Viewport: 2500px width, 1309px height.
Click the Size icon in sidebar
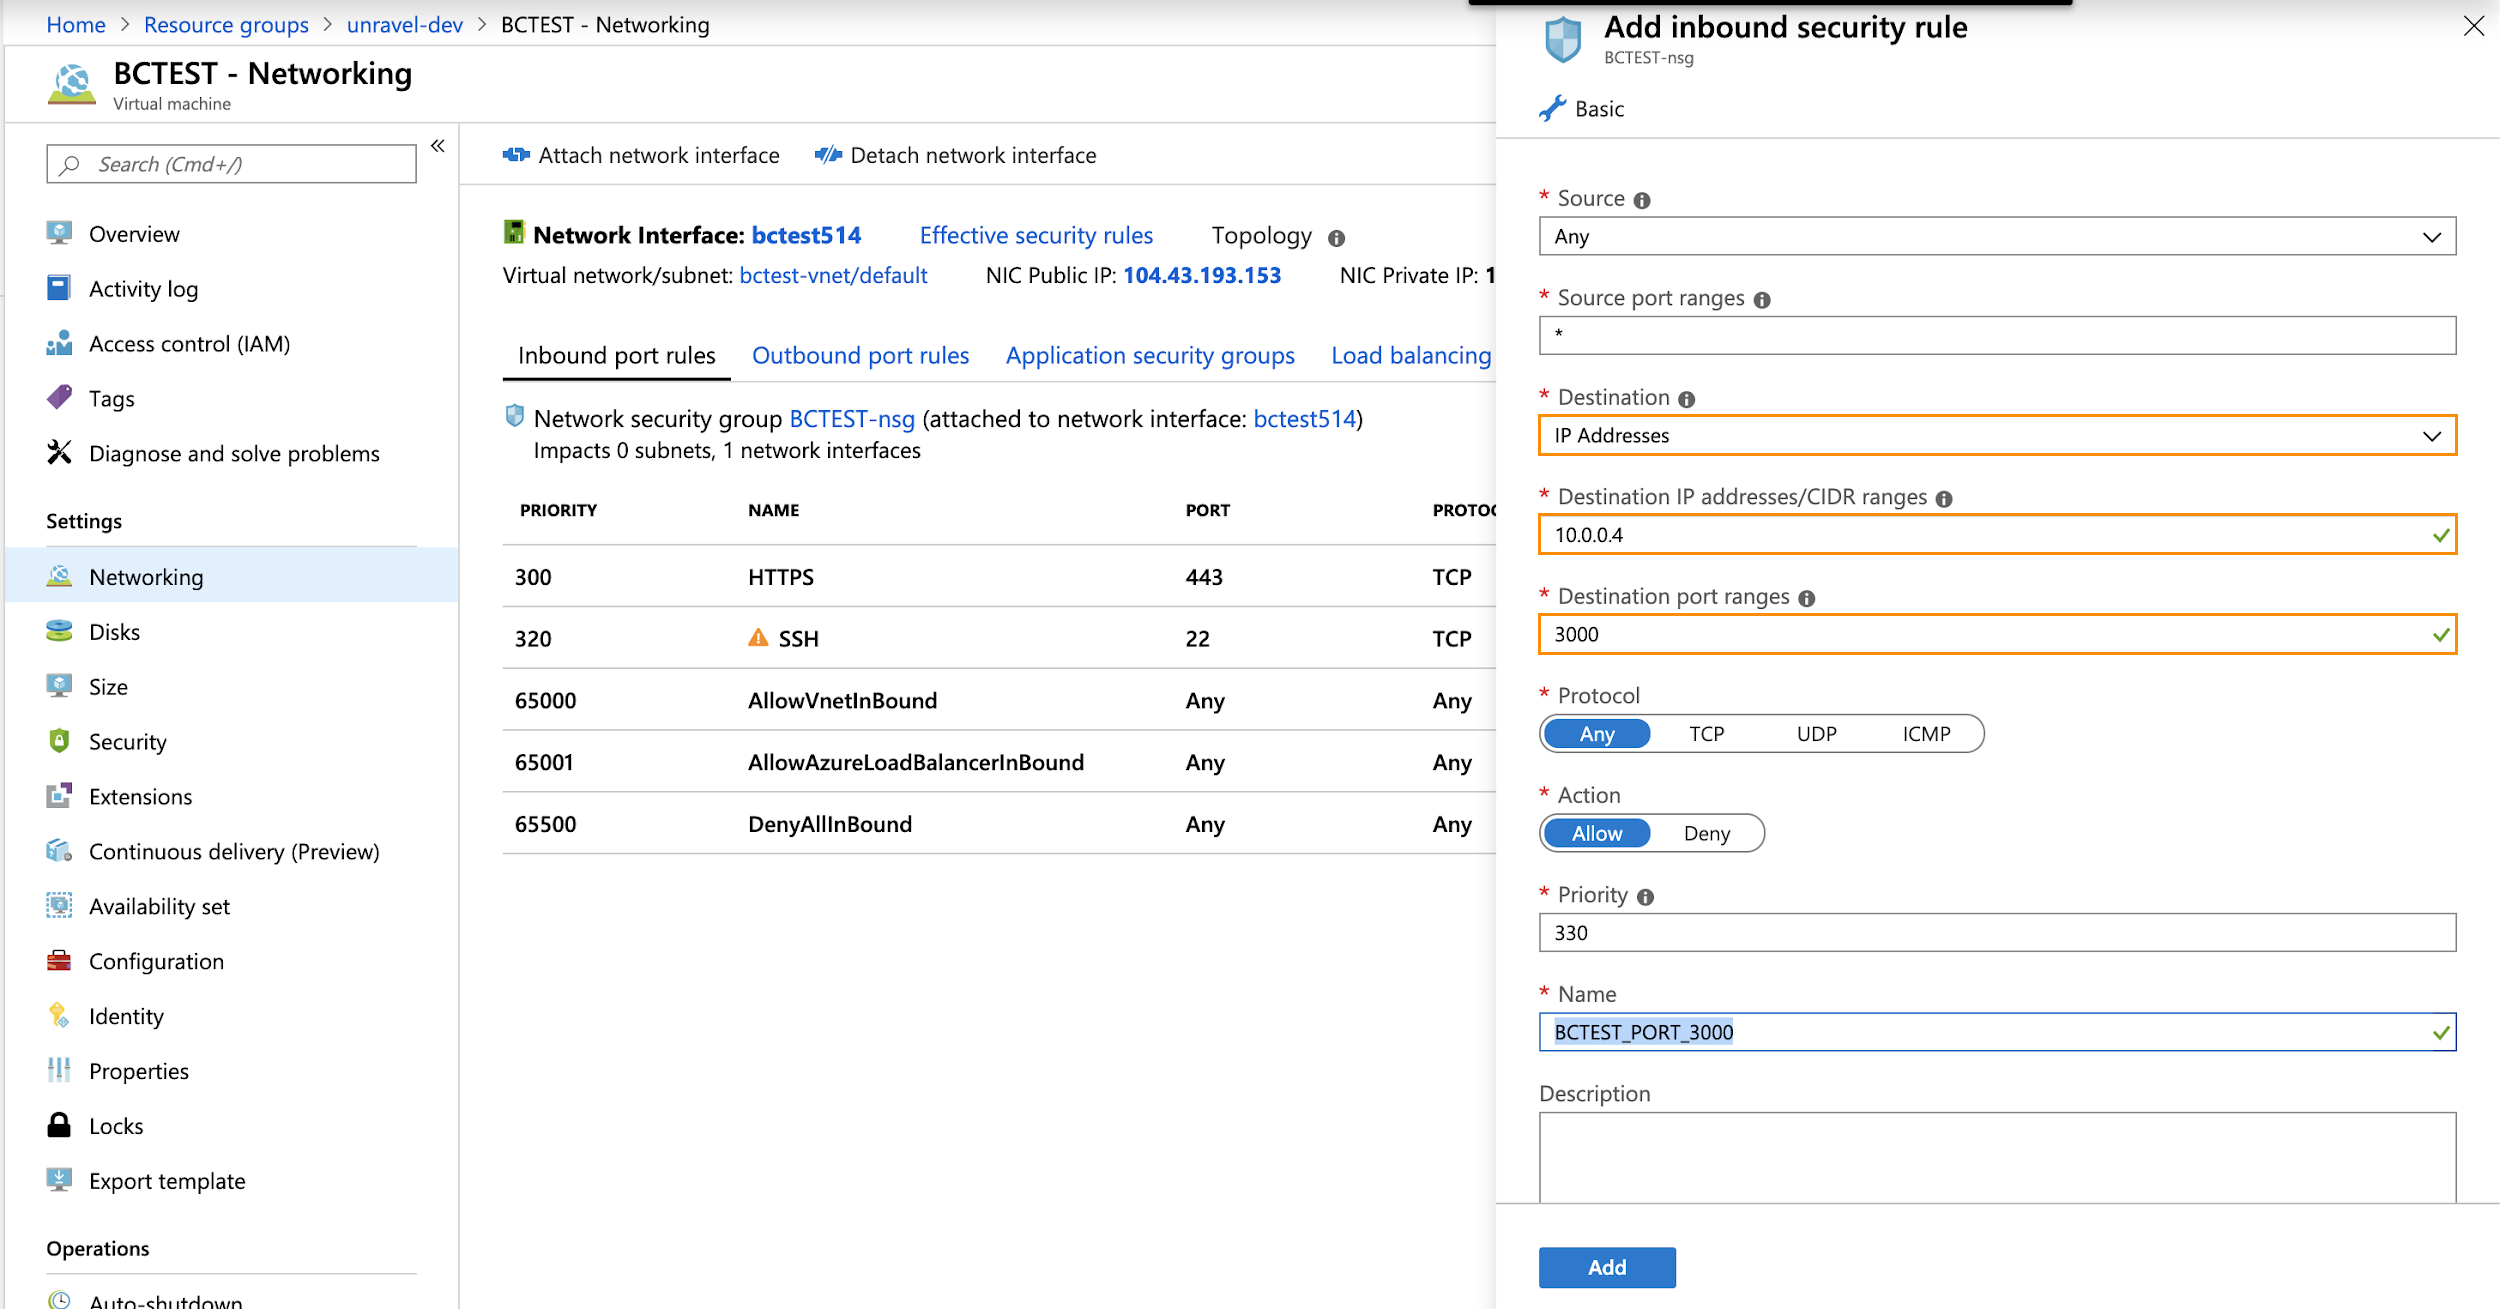[x=59, y=686]
